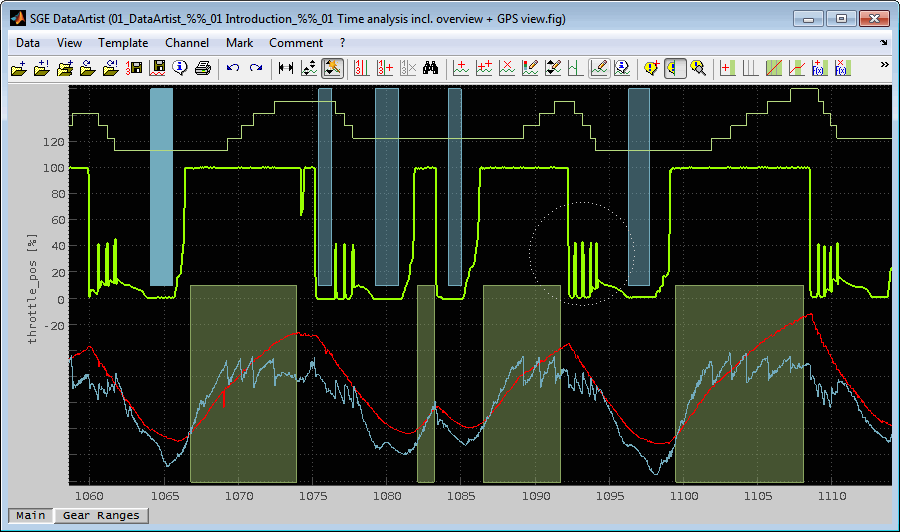Click the magnifier comment search icon
This screenshot has width=900, height=532.
pyautogui.click(x=698, y=68)
